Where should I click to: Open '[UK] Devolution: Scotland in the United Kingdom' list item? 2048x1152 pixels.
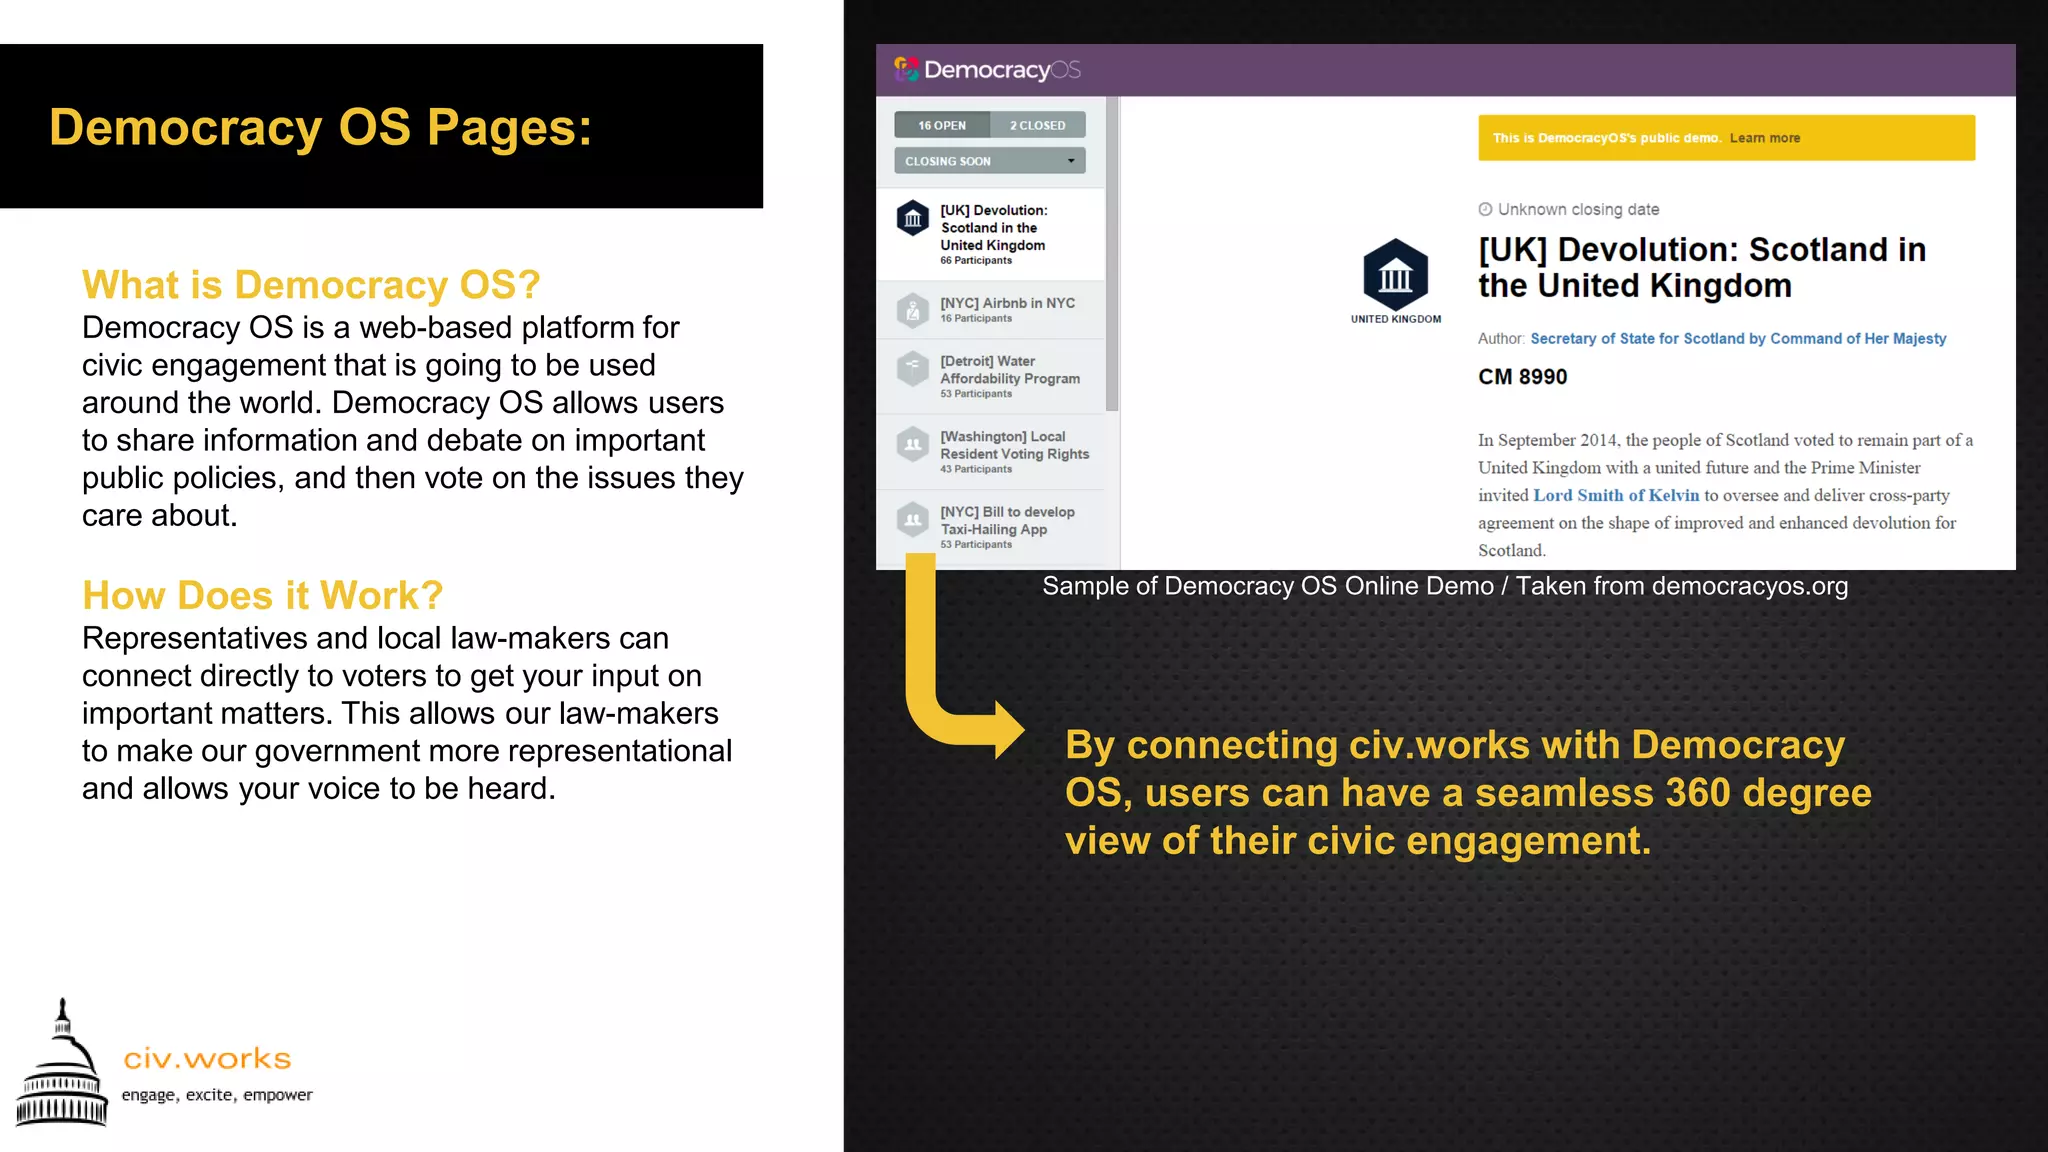click(x=992, y=234)
